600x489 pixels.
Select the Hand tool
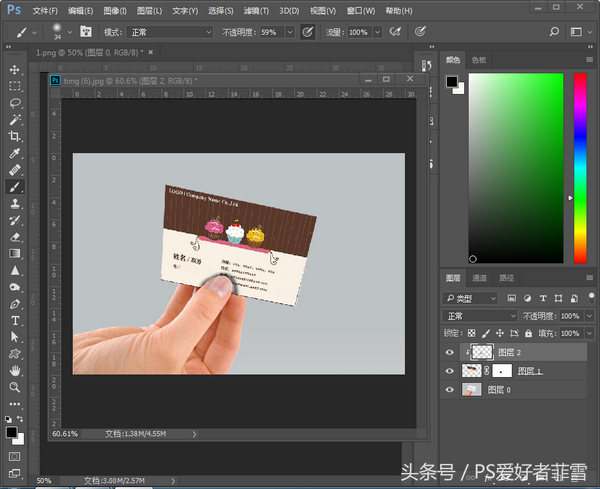click(15, 370)
